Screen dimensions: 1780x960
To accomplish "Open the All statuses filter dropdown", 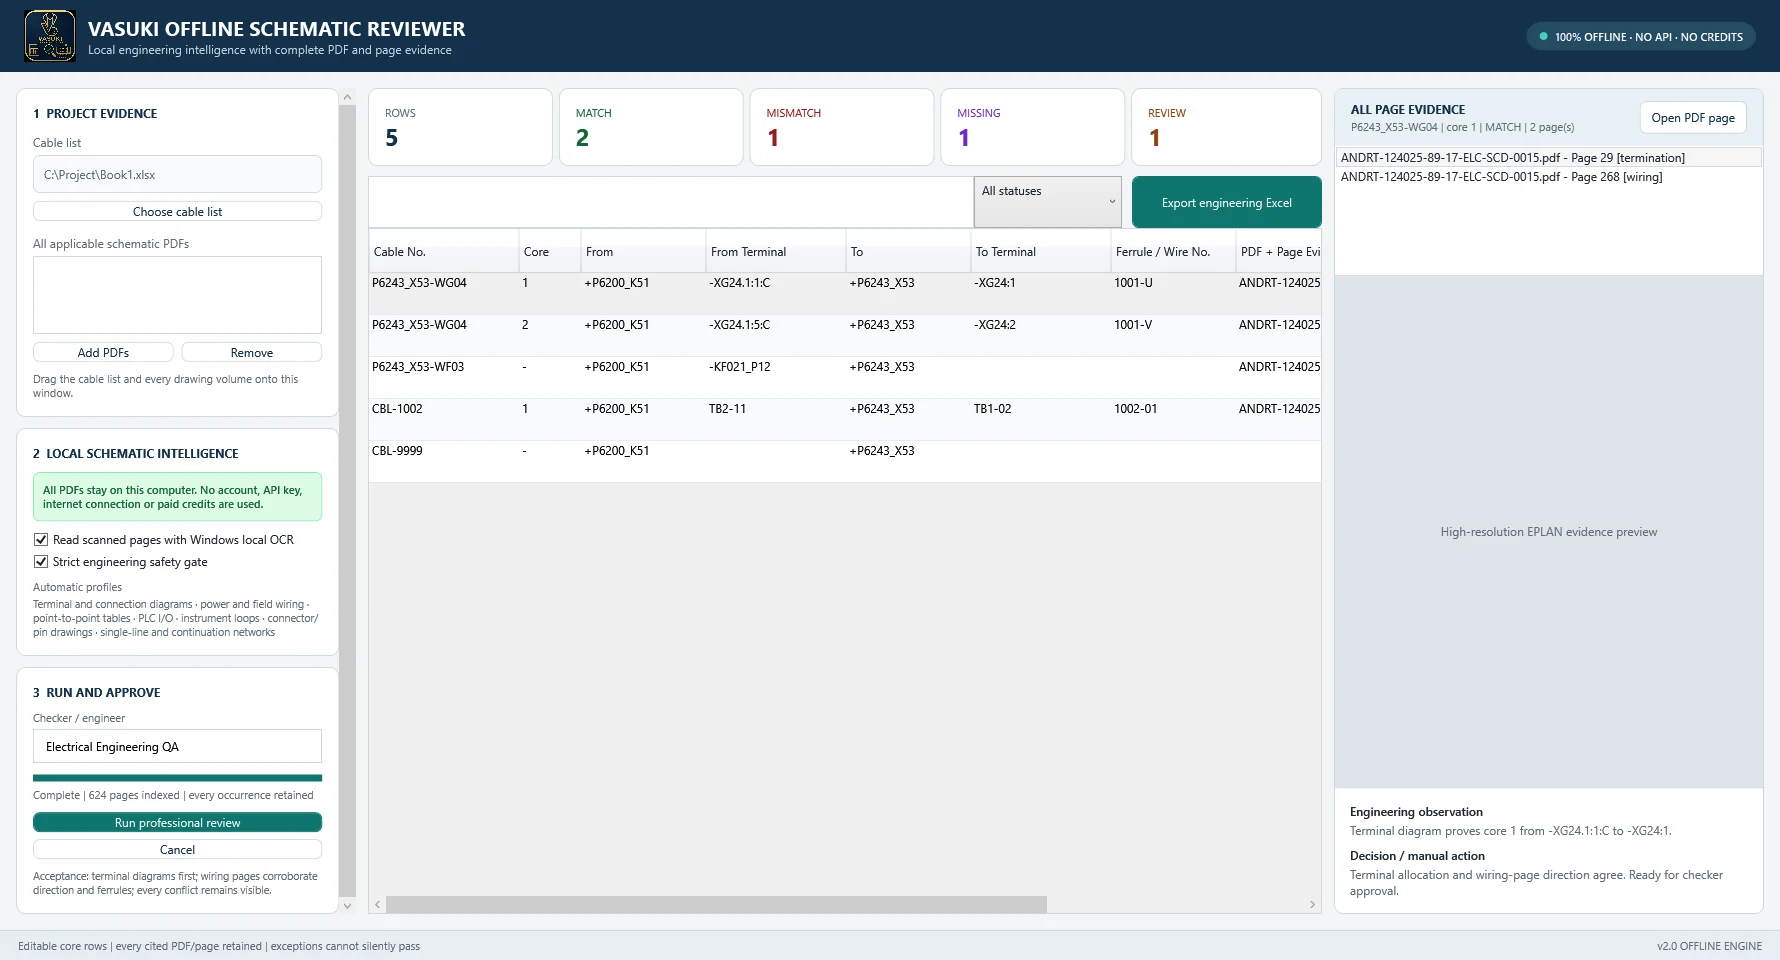I will [1048, 202].
